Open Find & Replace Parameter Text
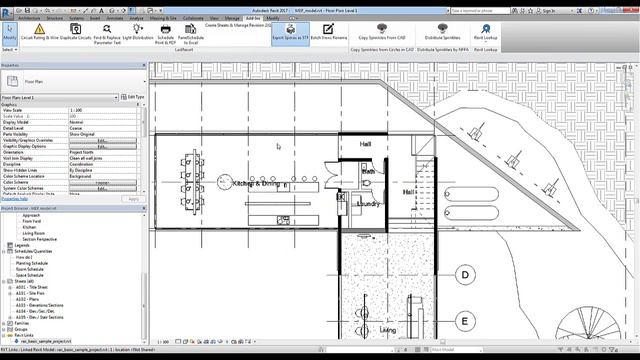This screenshot has width=640, height=360. tap(107, 33)
